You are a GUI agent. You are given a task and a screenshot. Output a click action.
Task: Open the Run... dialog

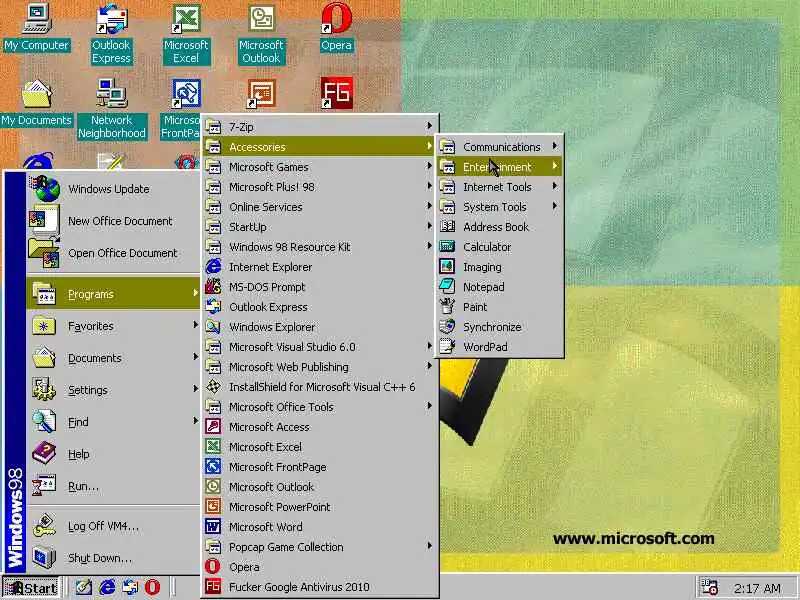pos(113,486)
